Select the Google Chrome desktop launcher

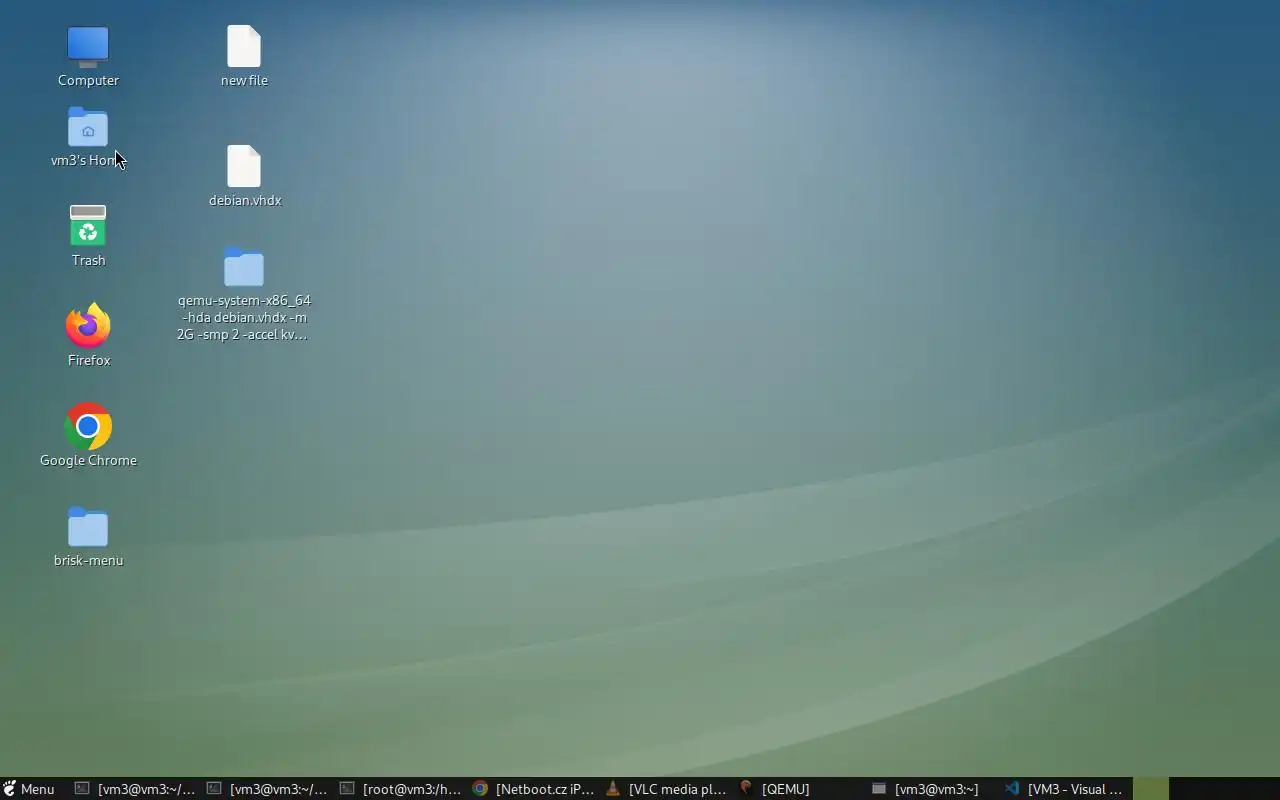pyautogui.click(x=88, y=427)
